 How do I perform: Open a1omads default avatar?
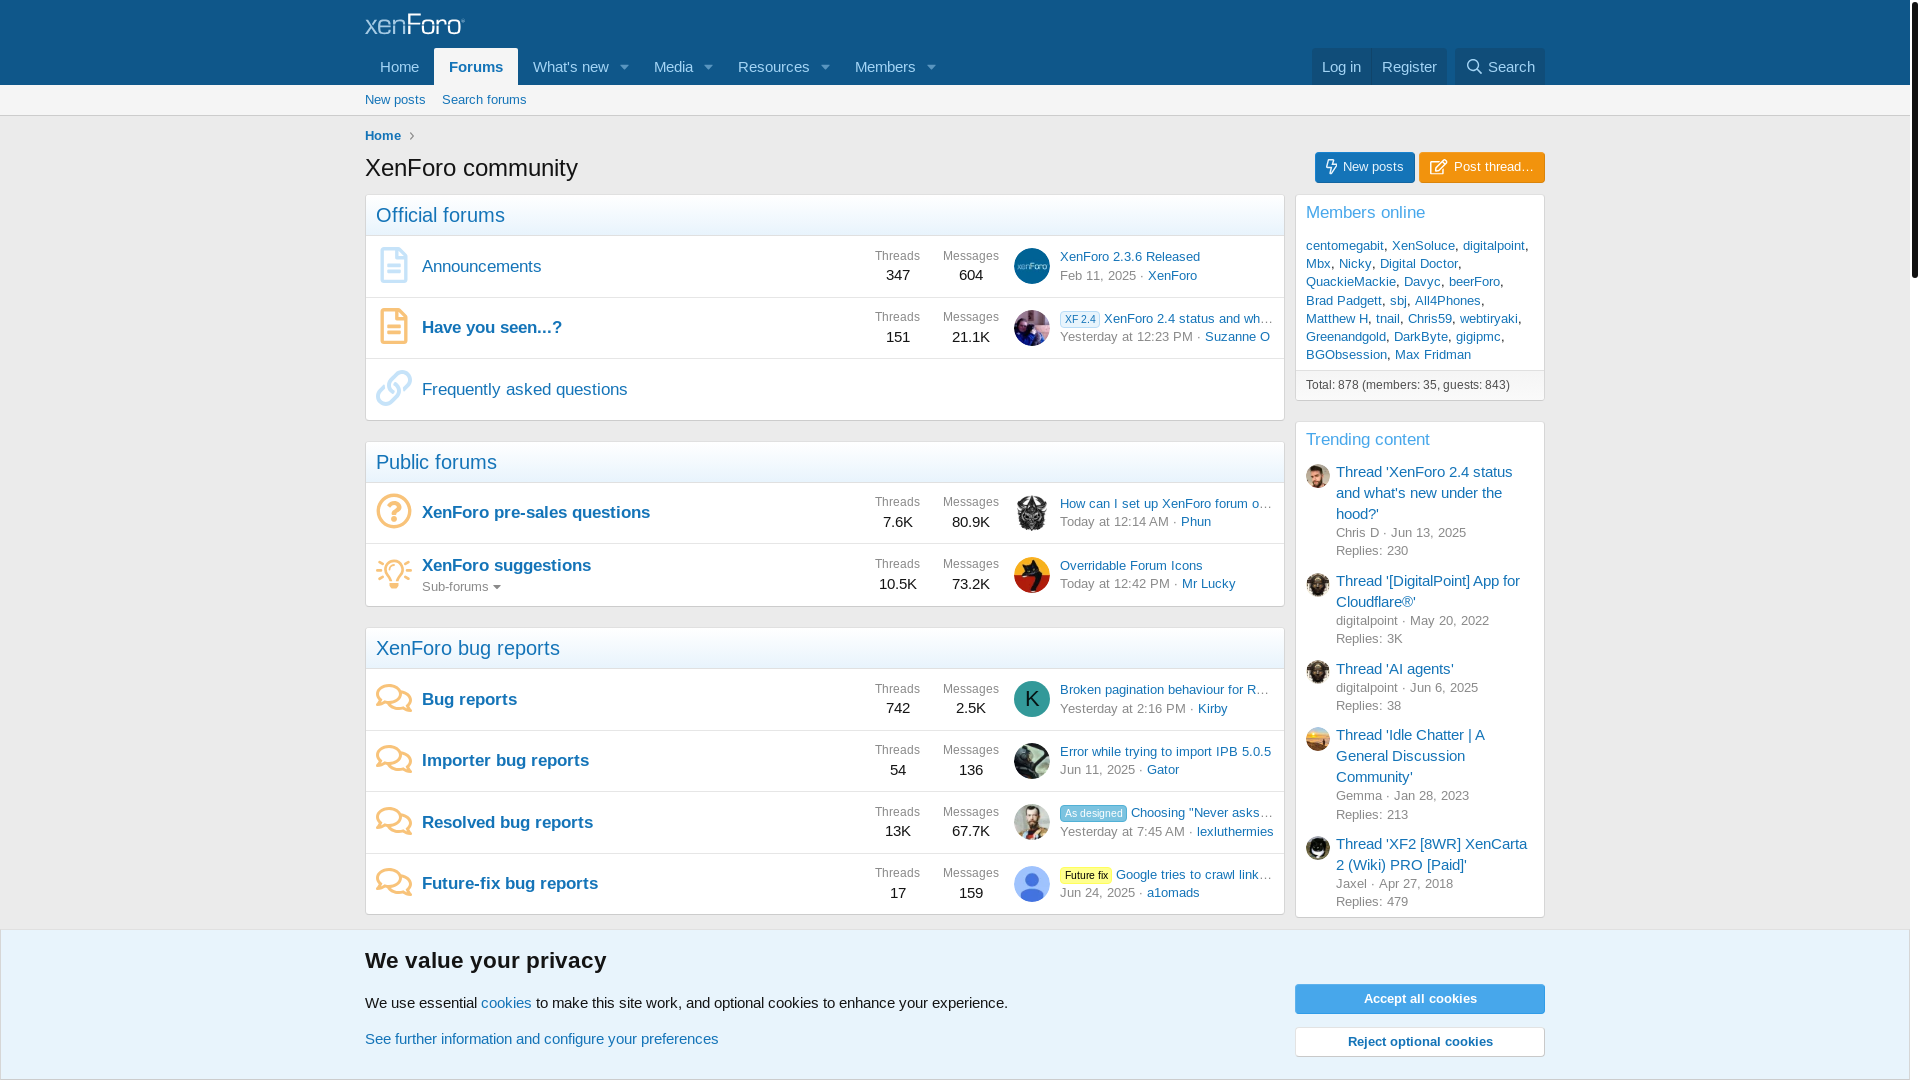coord(1032,884)
